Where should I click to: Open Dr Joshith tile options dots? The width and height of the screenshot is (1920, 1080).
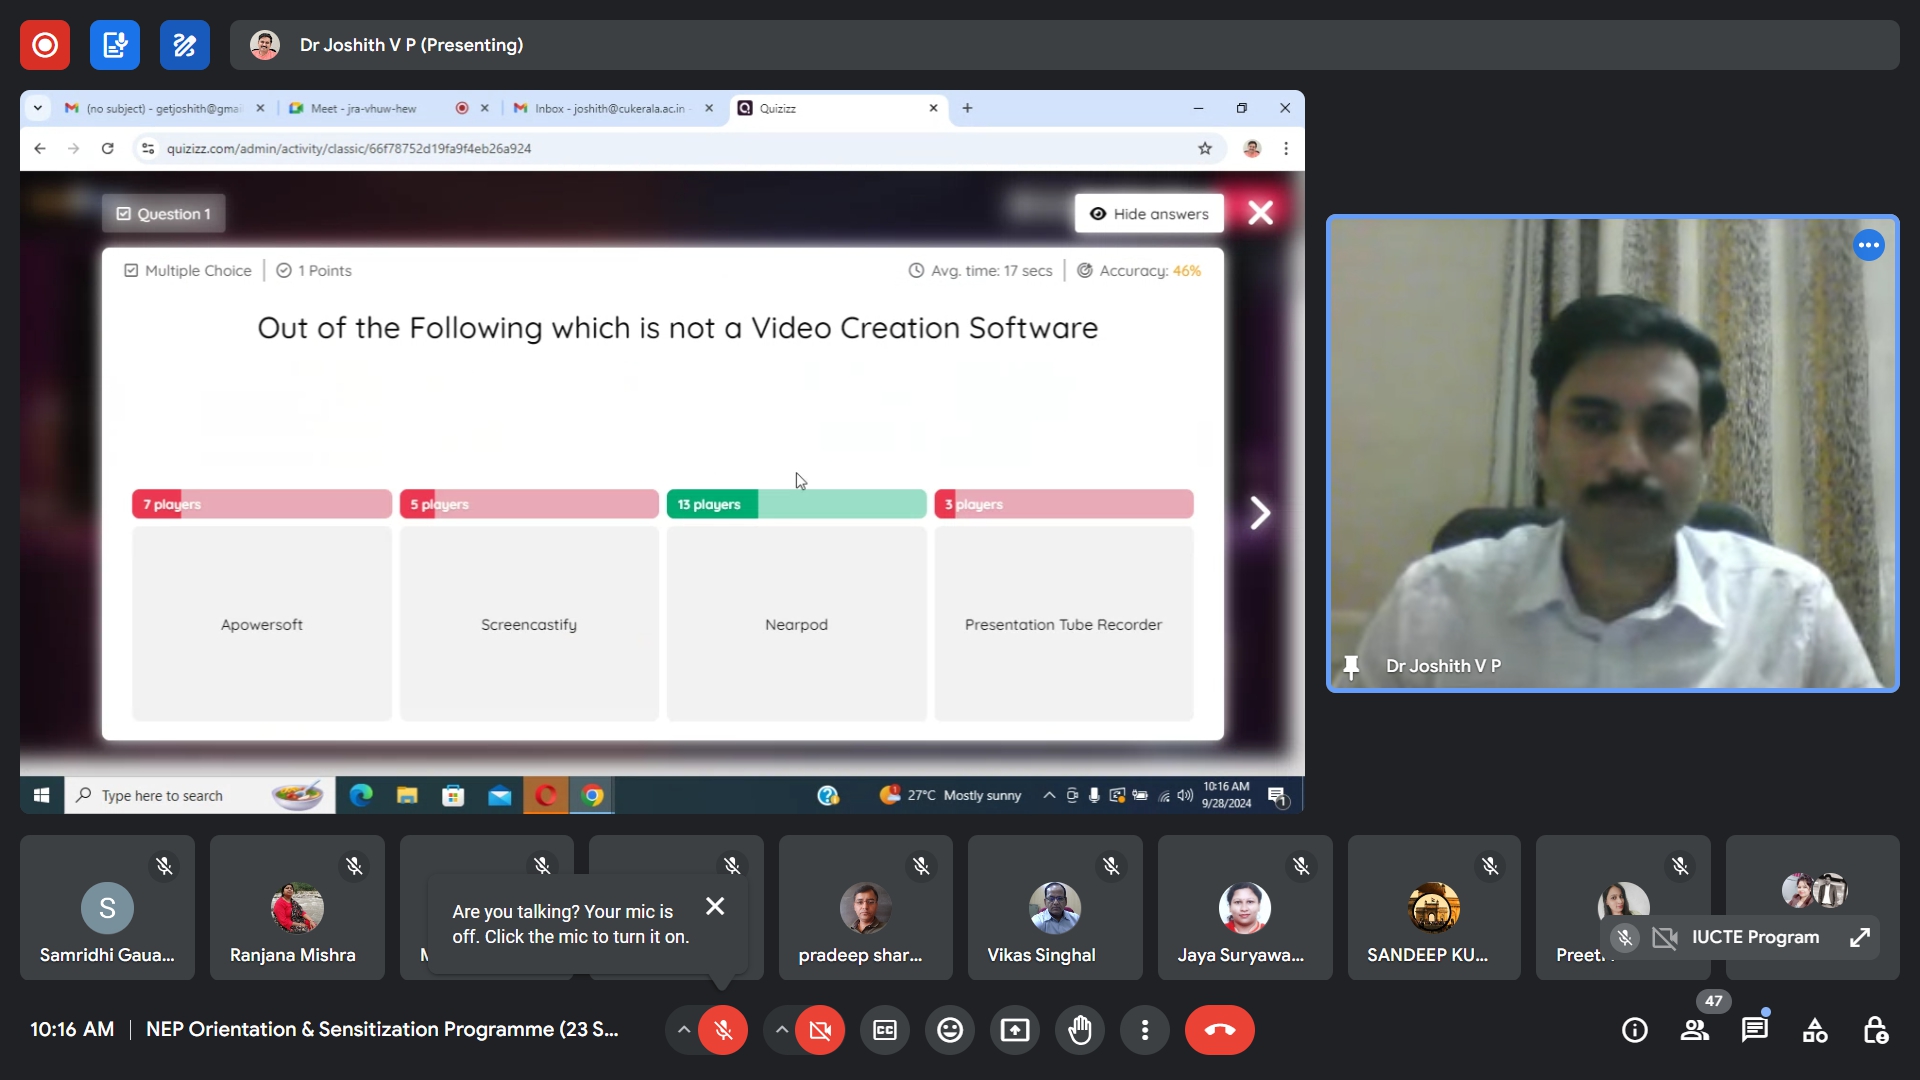(1868, 245)
